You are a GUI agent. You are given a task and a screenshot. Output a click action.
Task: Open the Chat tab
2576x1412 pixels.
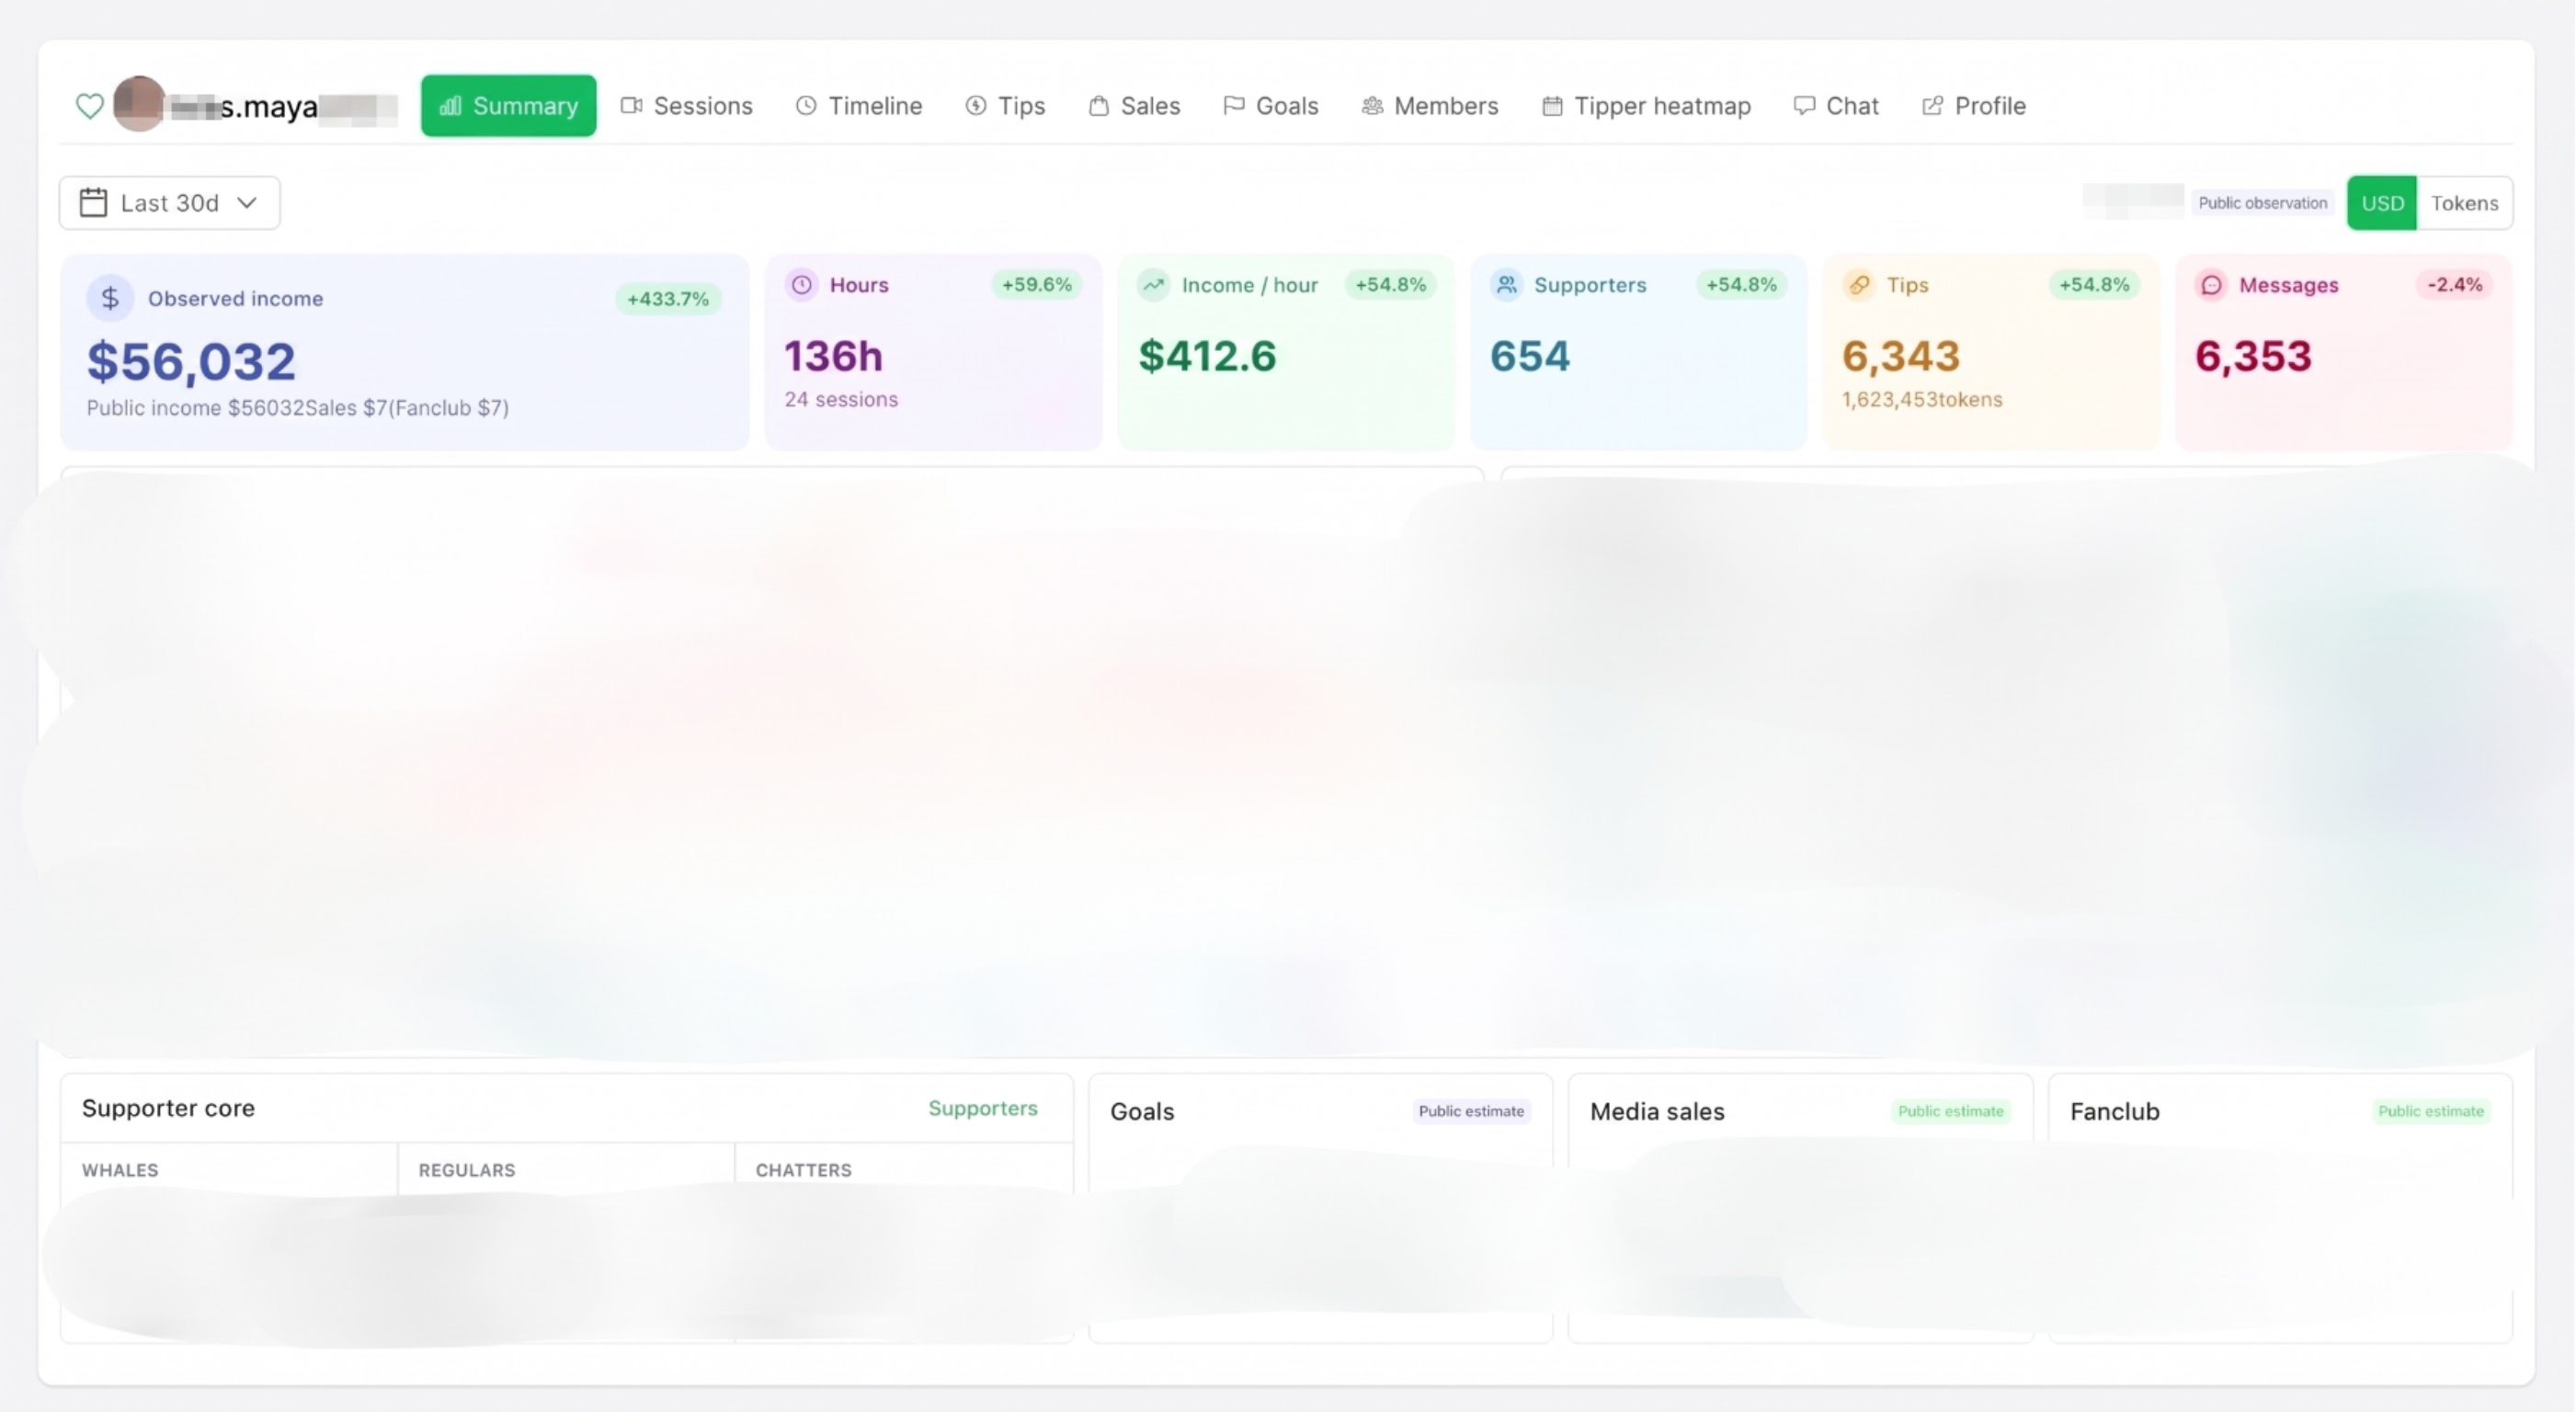[1836, 105]
